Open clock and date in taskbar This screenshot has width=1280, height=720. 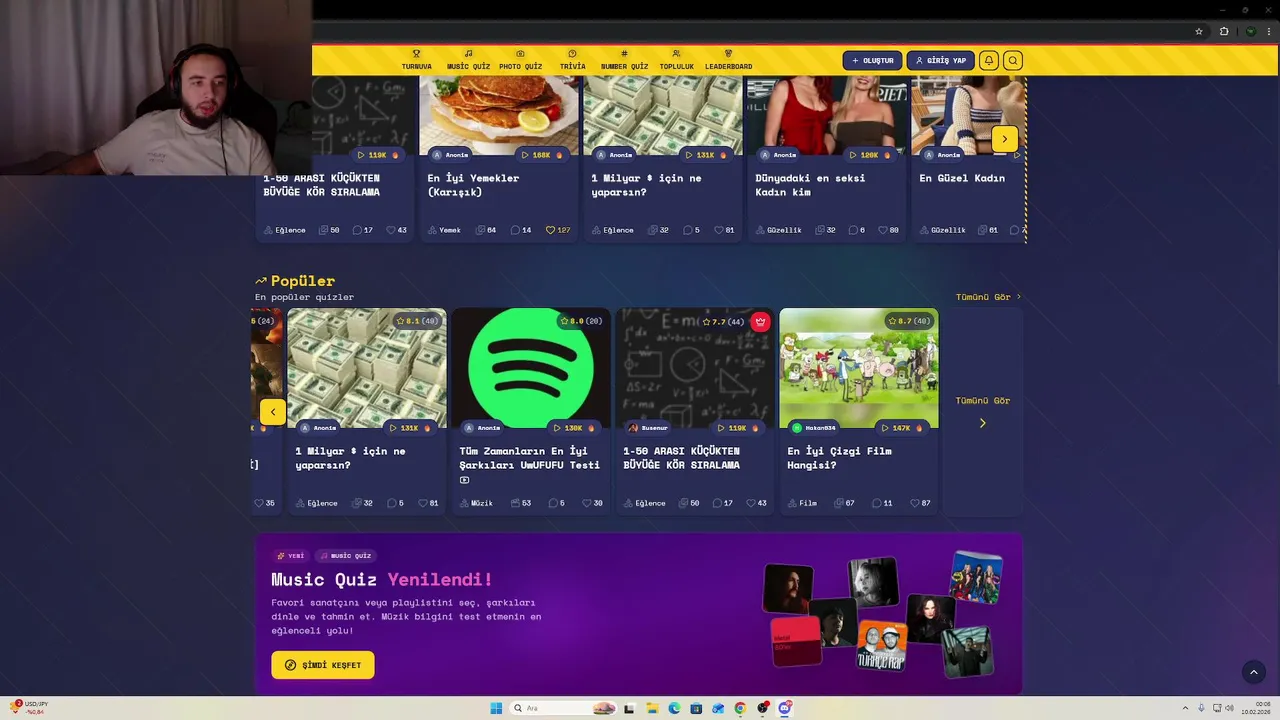pyautogui.click(x=1256, y=708)
